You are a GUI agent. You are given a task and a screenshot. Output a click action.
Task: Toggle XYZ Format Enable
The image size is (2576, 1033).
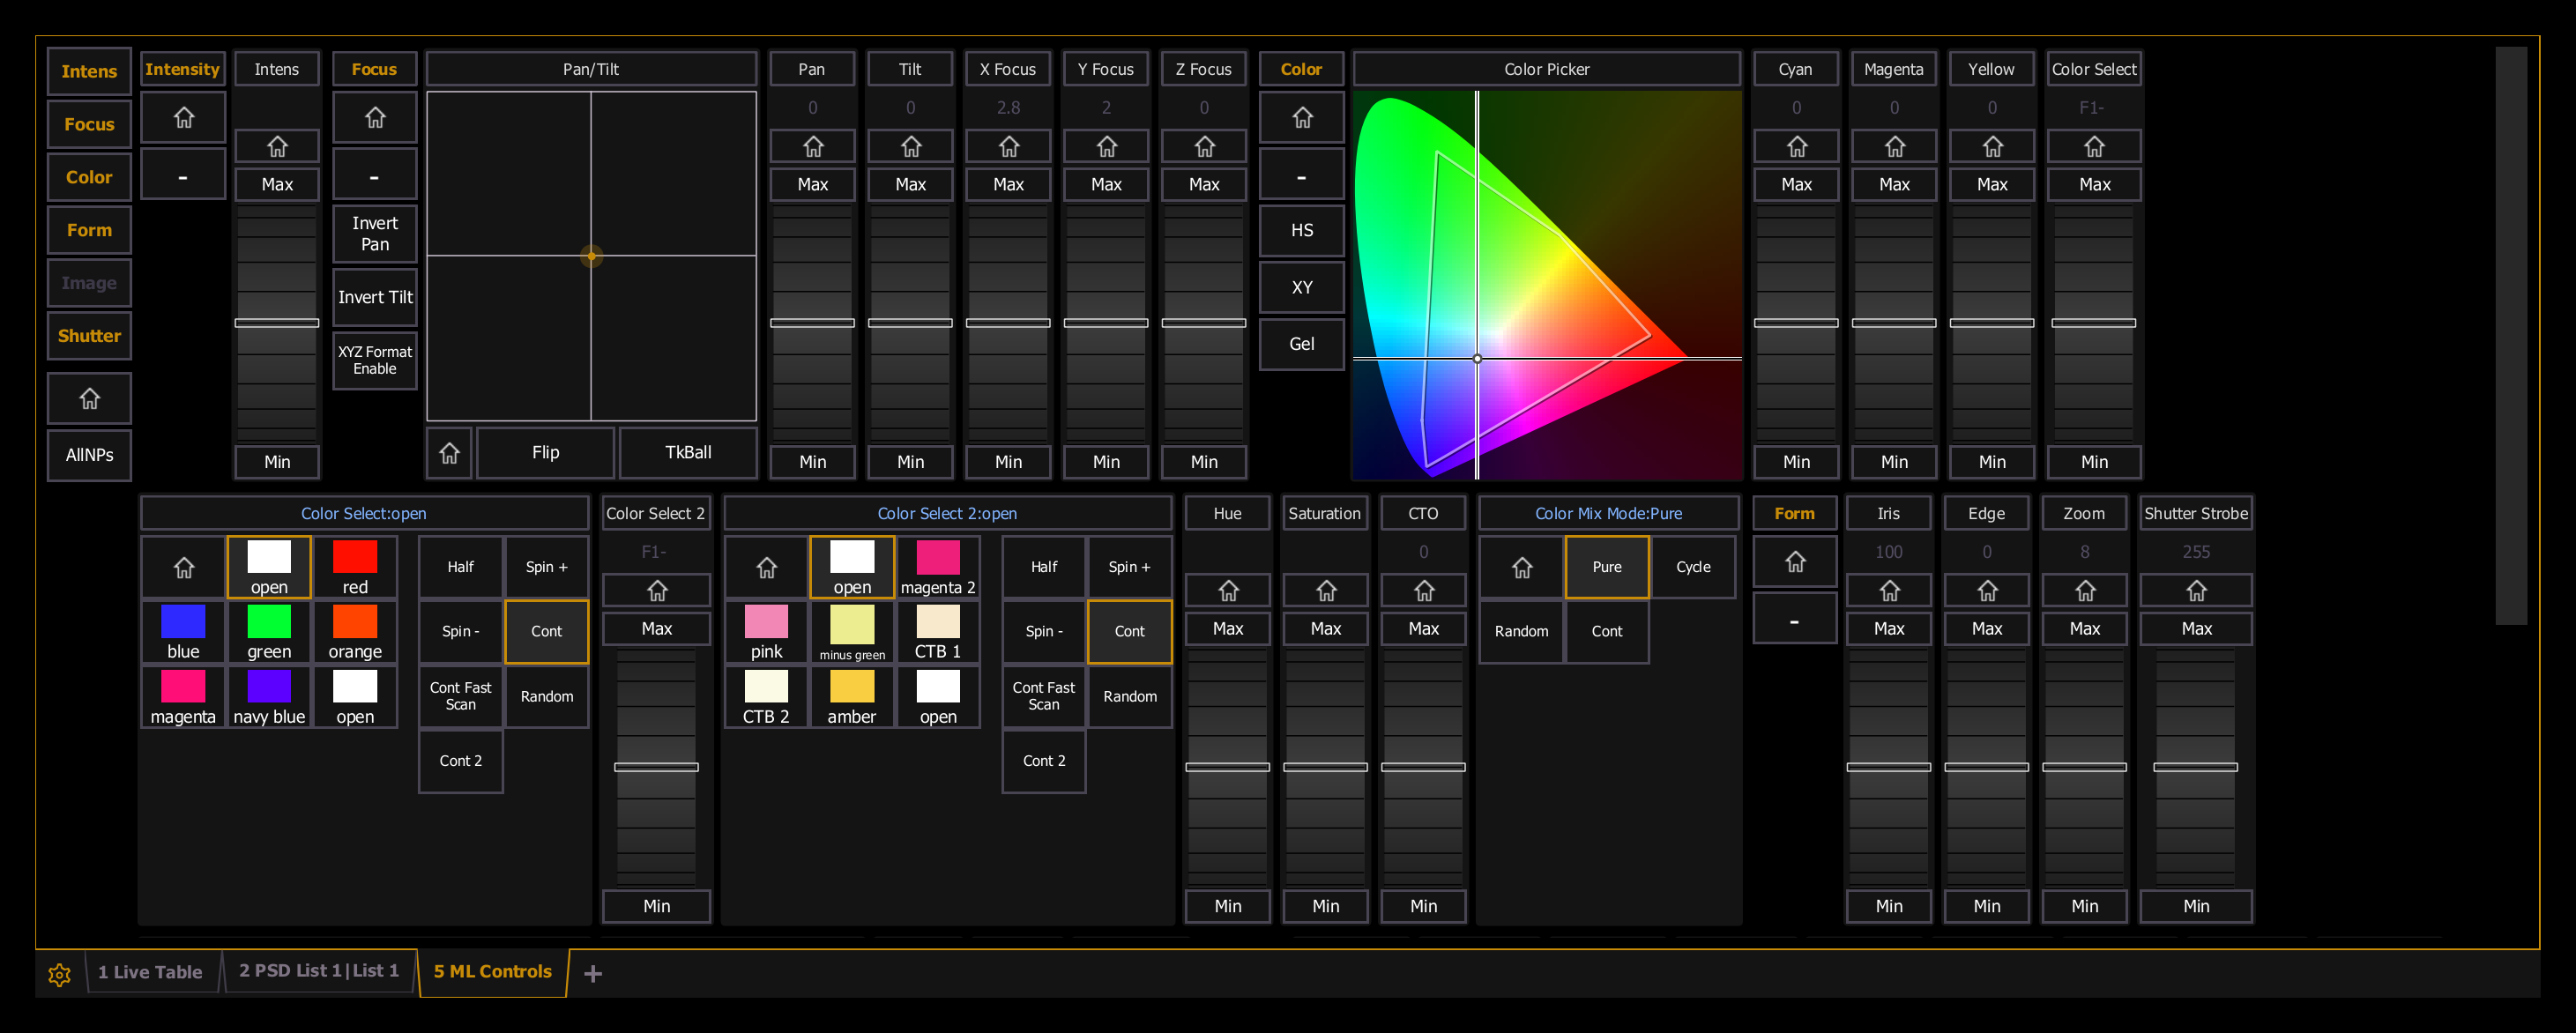coord(374,360)
